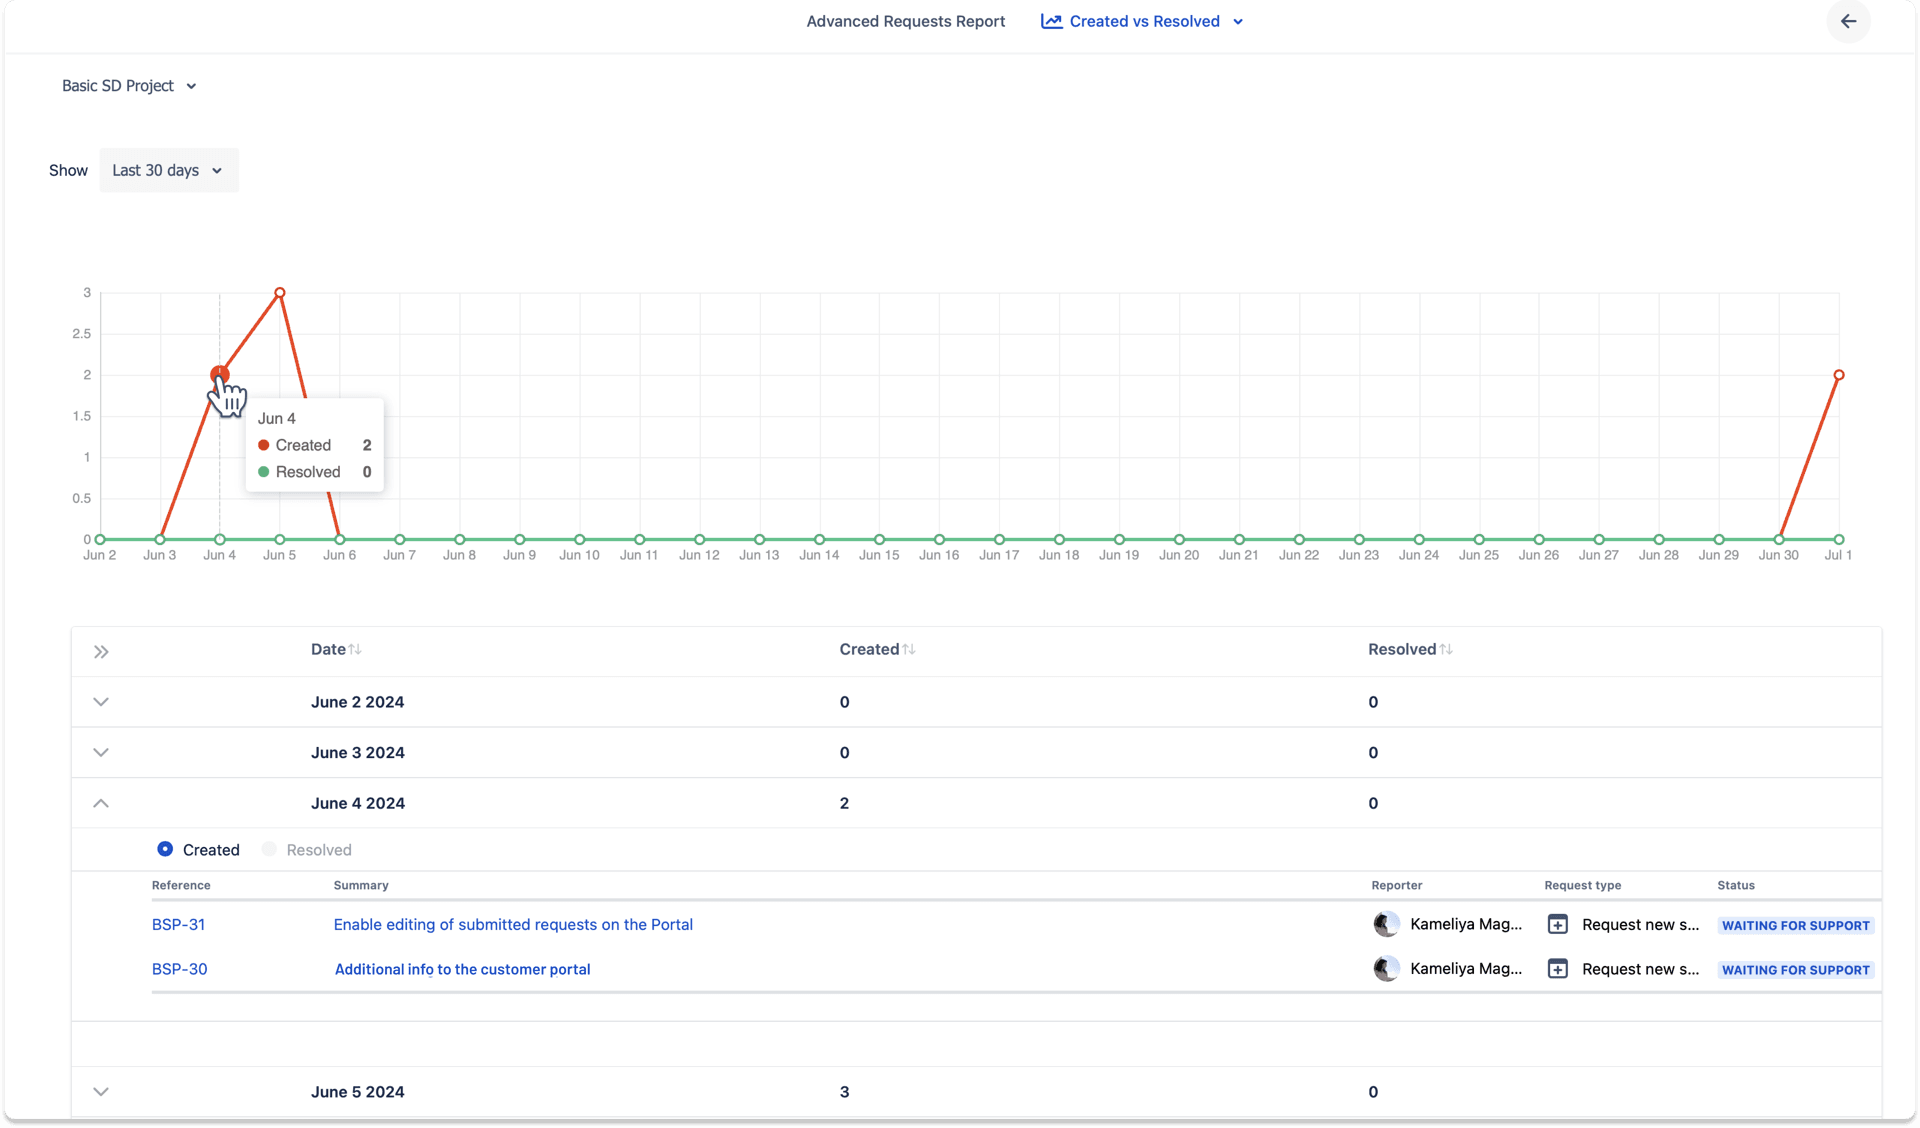Open Kameliya's avatar on the BSP-30 row
The width and height of the screenshot is (1920, 1128).
(1386, 968)
